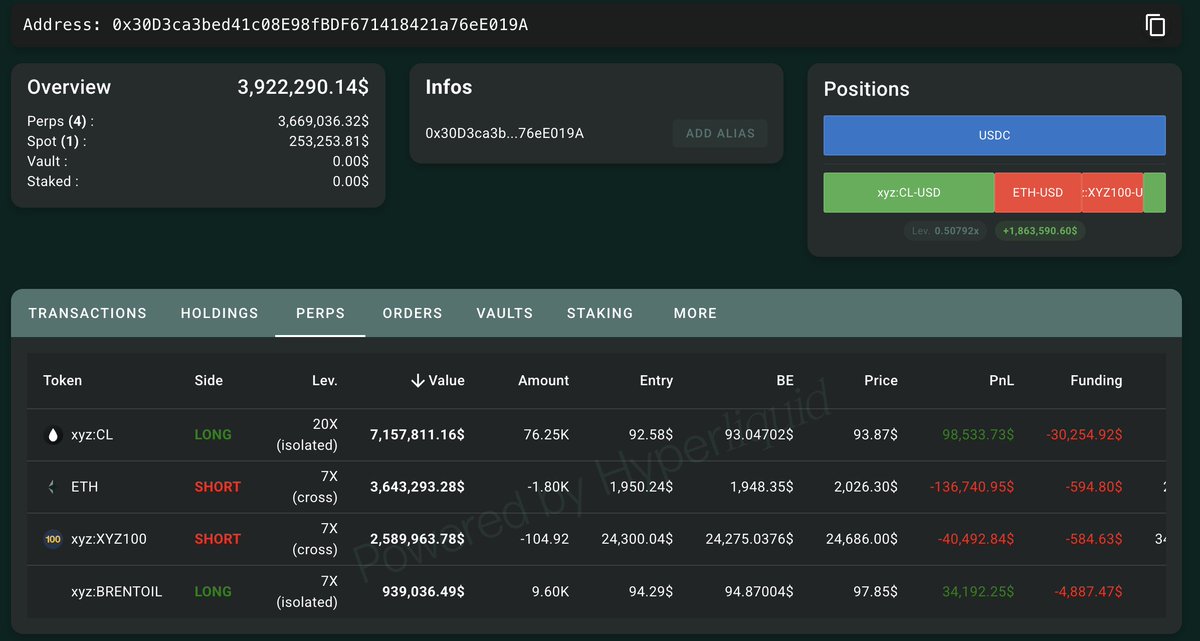Click the blue USDC position bar
This screenshot has height=641, width=1200.
[994, 135]
